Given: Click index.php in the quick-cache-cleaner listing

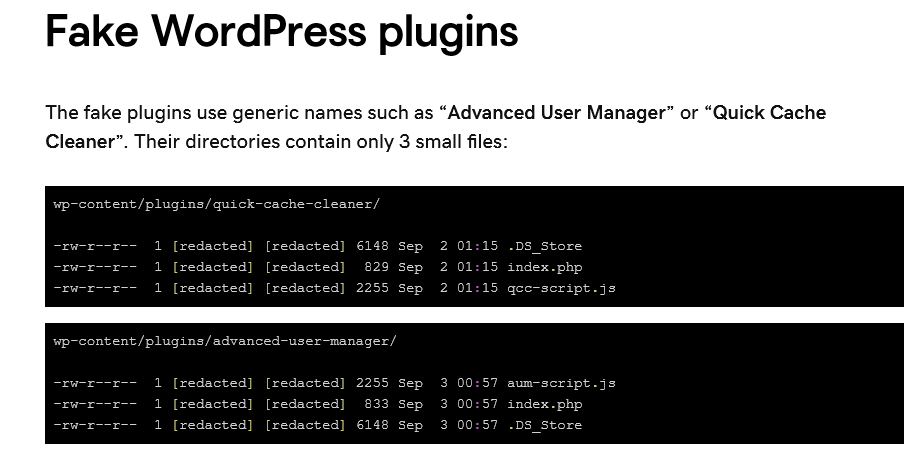Looking at the screenshot, I should click(544, 267).
